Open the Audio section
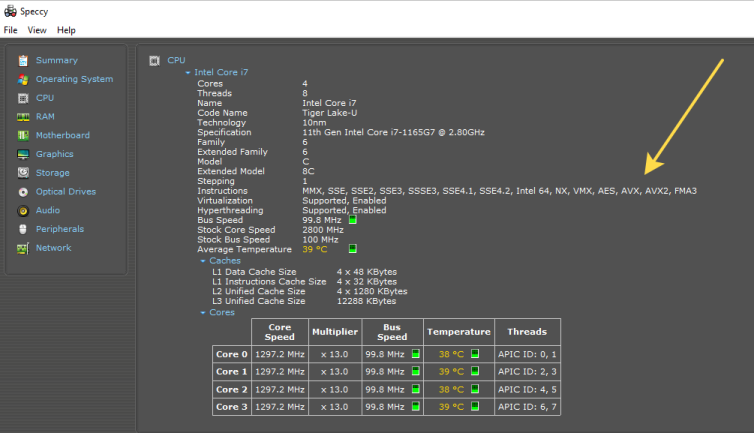 (48, 211)
